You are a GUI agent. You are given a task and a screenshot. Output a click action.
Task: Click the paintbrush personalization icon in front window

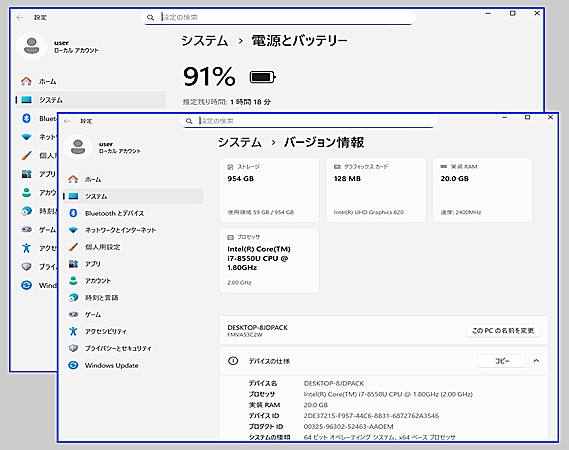pyautogui.click(x=73, y=247)
